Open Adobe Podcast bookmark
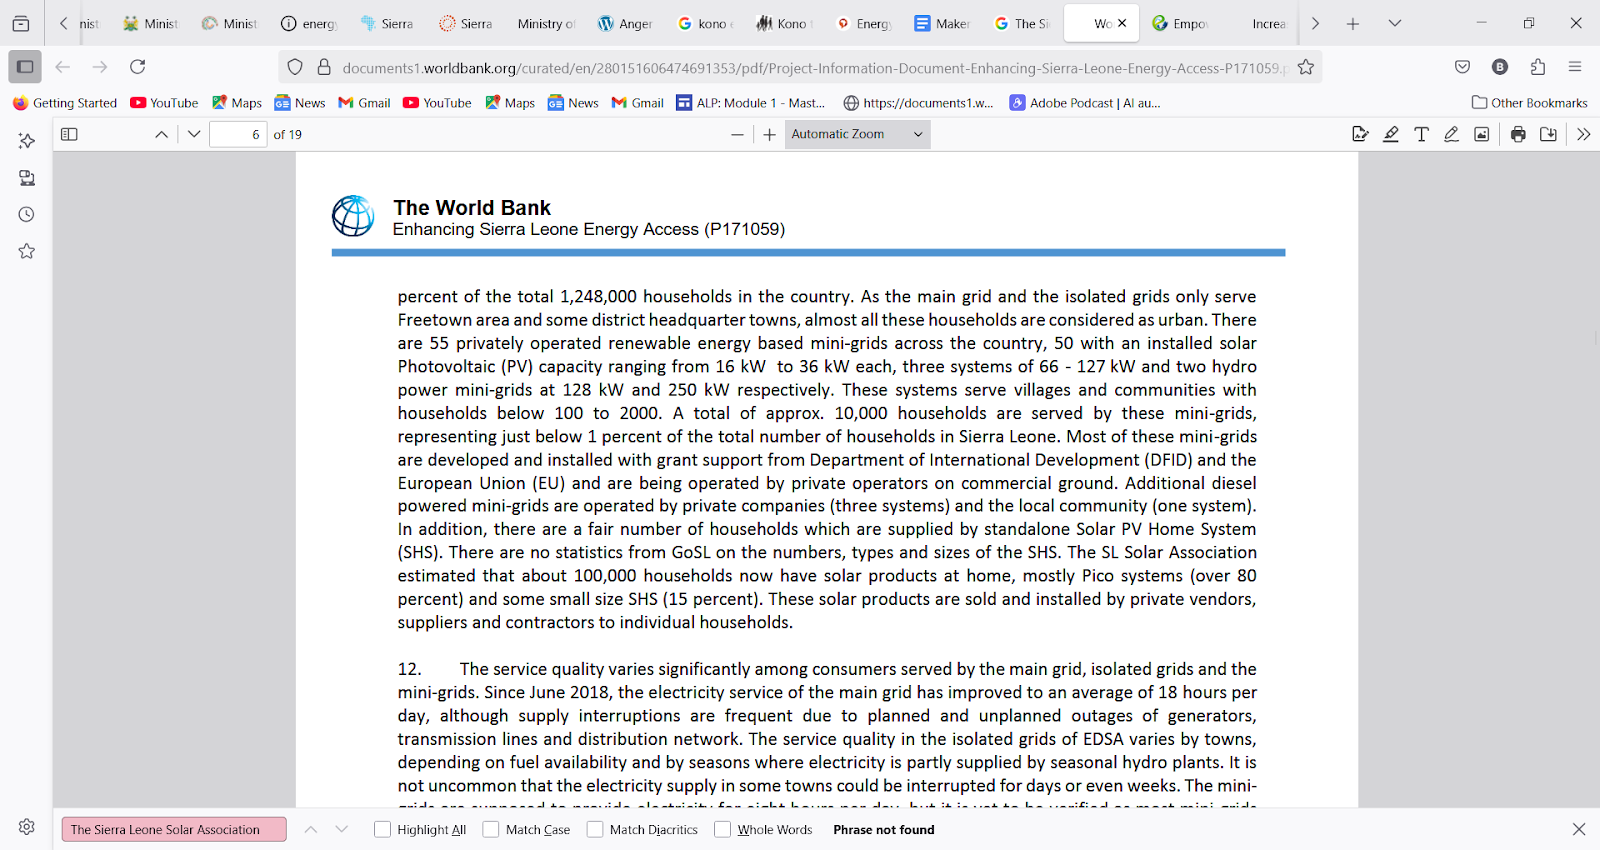The height and width of the screenshot is (850, 1600). coord(1085,102)
